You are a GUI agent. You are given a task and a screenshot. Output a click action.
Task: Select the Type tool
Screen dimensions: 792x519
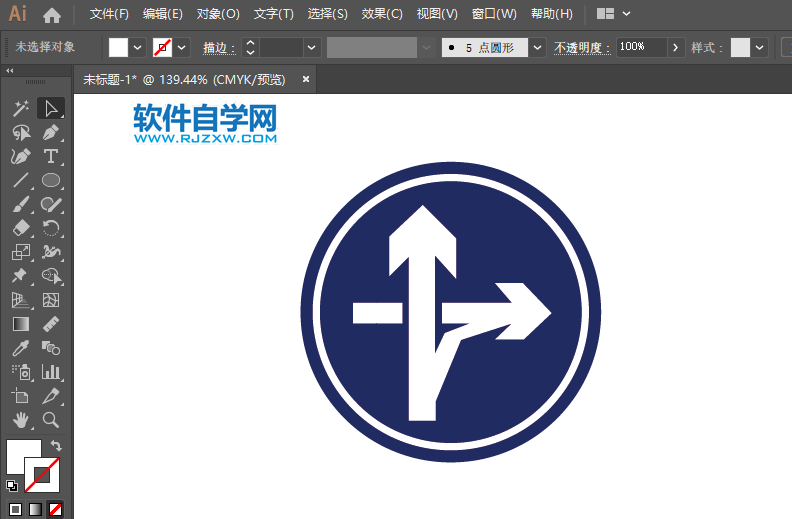[x=51, y=157]
